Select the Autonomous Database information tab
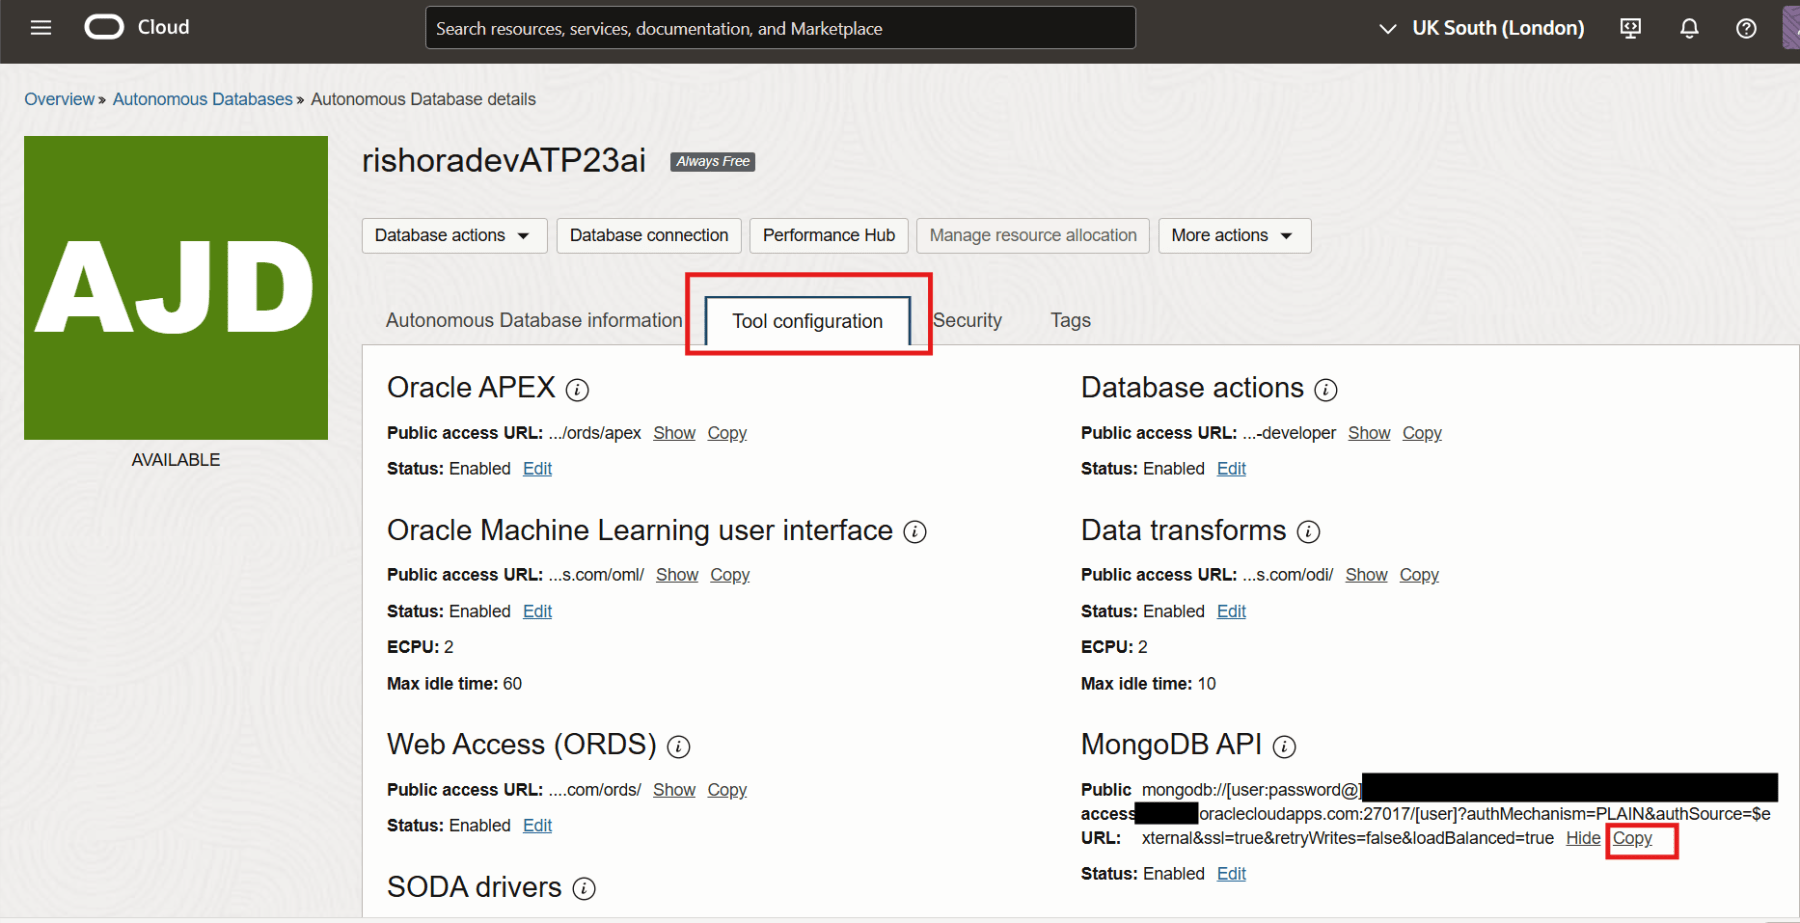 point(533,321)
